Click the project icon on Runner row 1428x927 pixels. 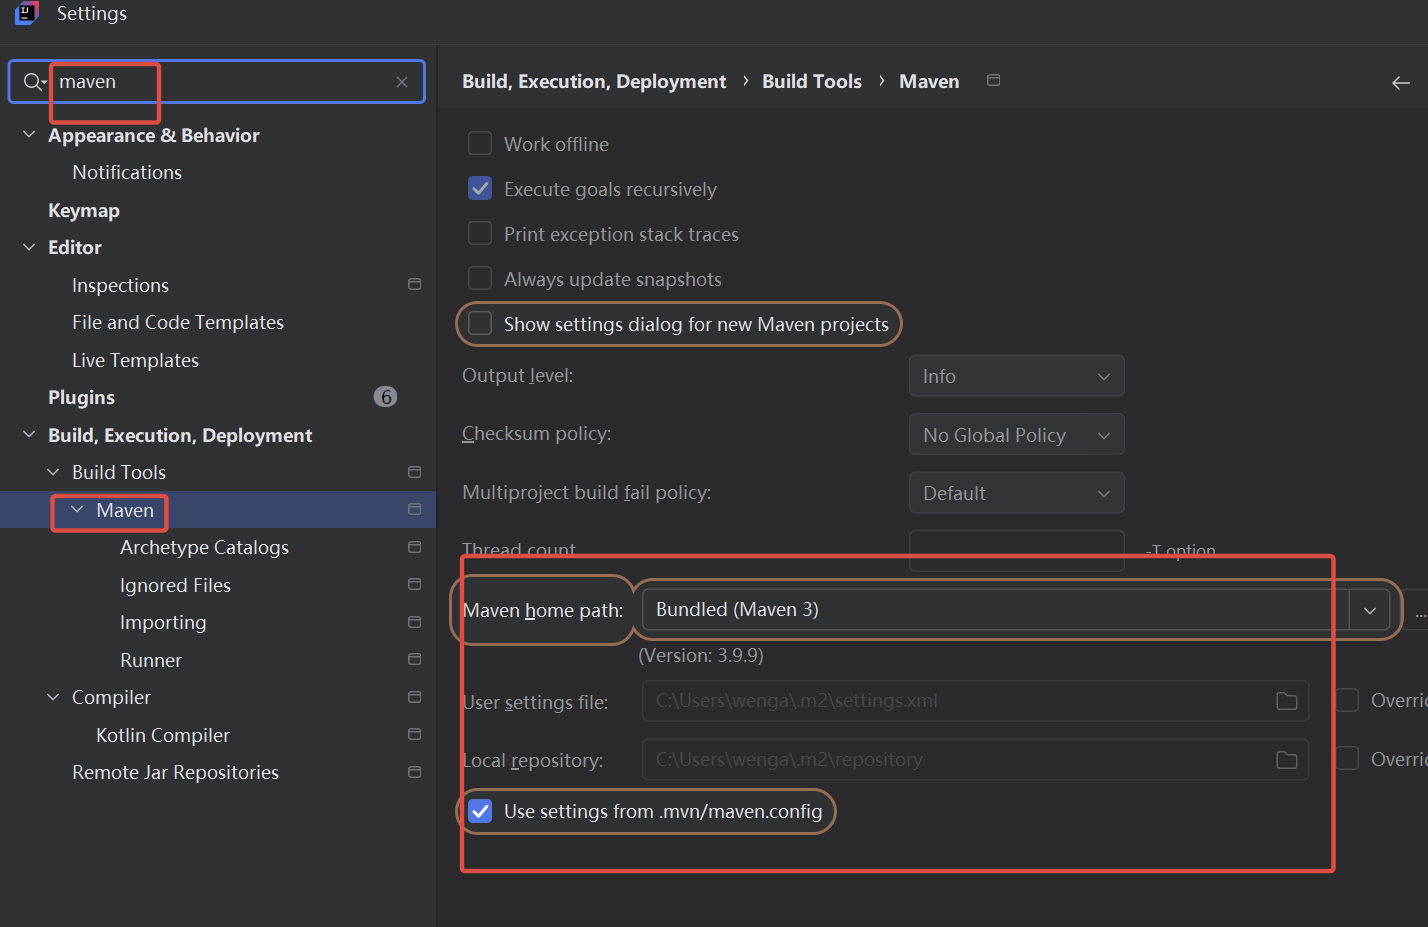tap(414, 659)
